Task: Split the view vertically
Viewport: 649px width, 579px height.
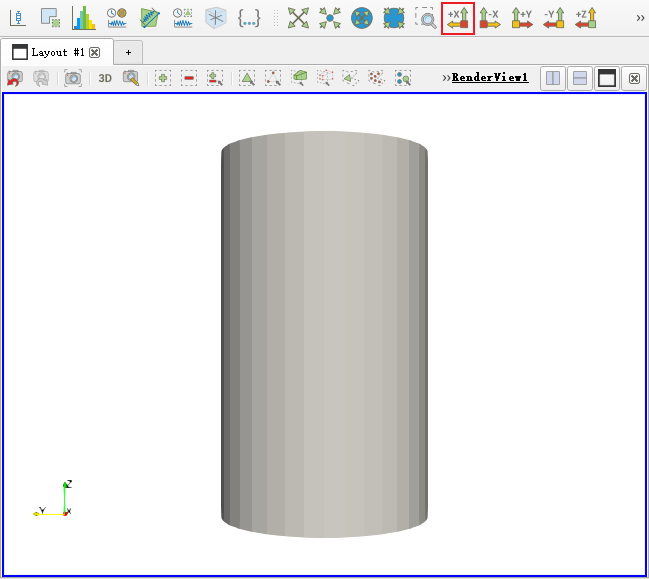Action: coord(580,78)
